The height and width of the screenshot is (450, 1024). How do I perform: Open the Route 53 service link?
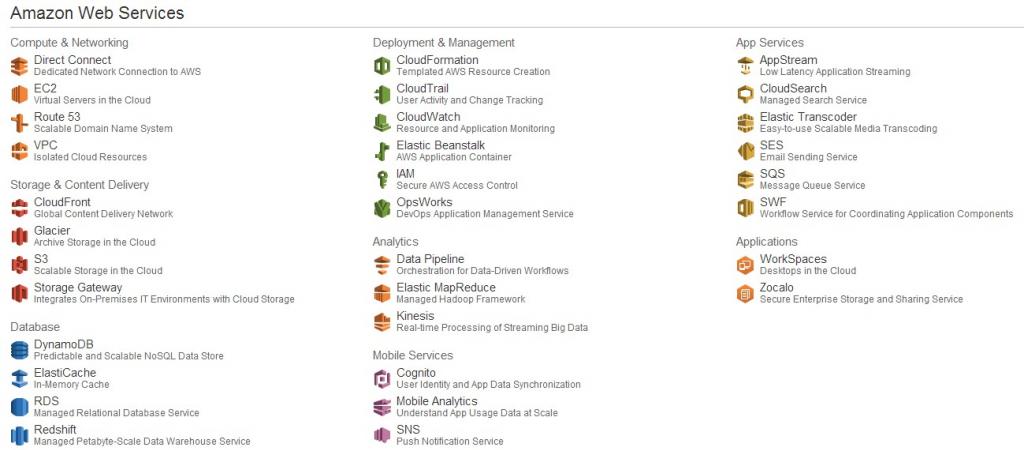coord(57,117)
